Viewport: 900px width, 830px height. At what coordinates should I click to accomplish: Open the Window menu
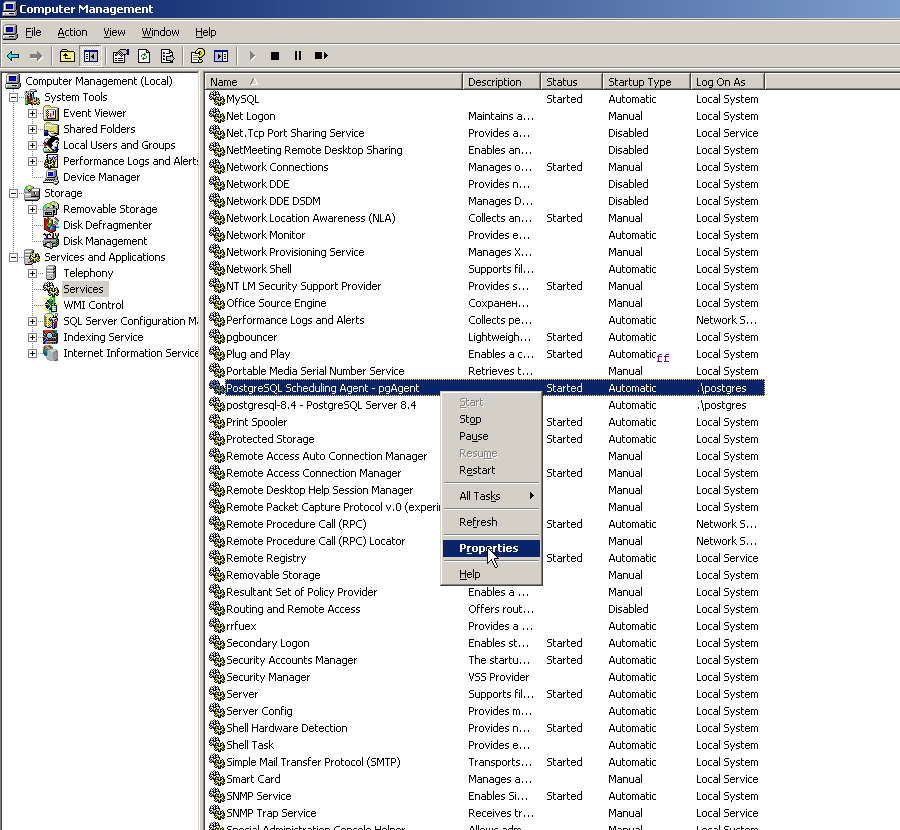160,32
